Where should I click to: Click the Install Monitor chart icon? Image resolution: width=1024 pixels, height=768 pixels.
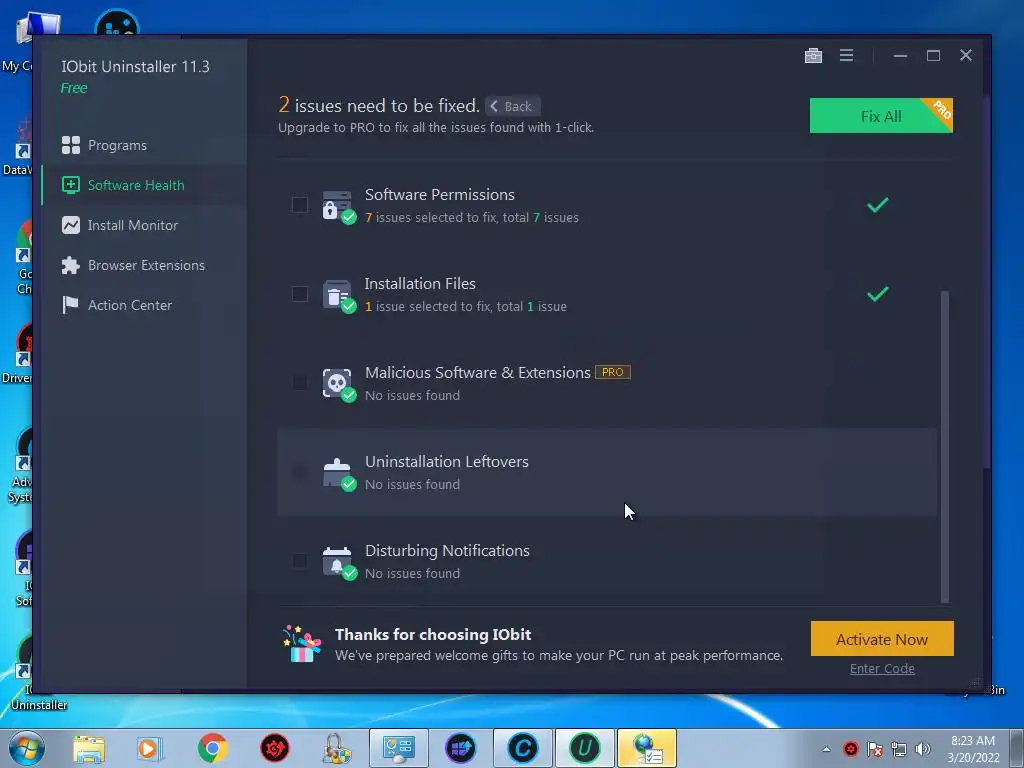coord(71,225)
